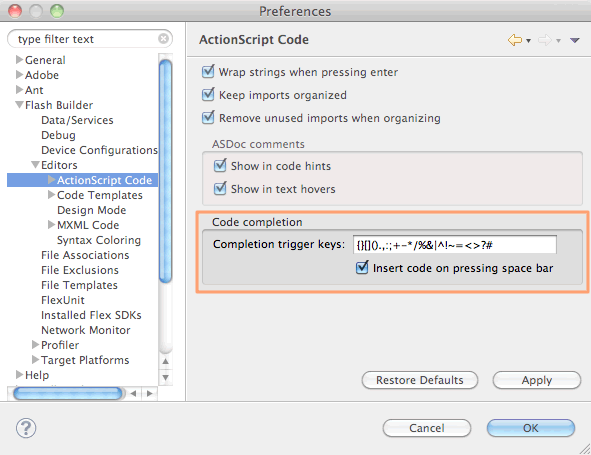Toggle Show in code hints checkbox
This screenshot has width=591, height=455.
tap(220, 165)
